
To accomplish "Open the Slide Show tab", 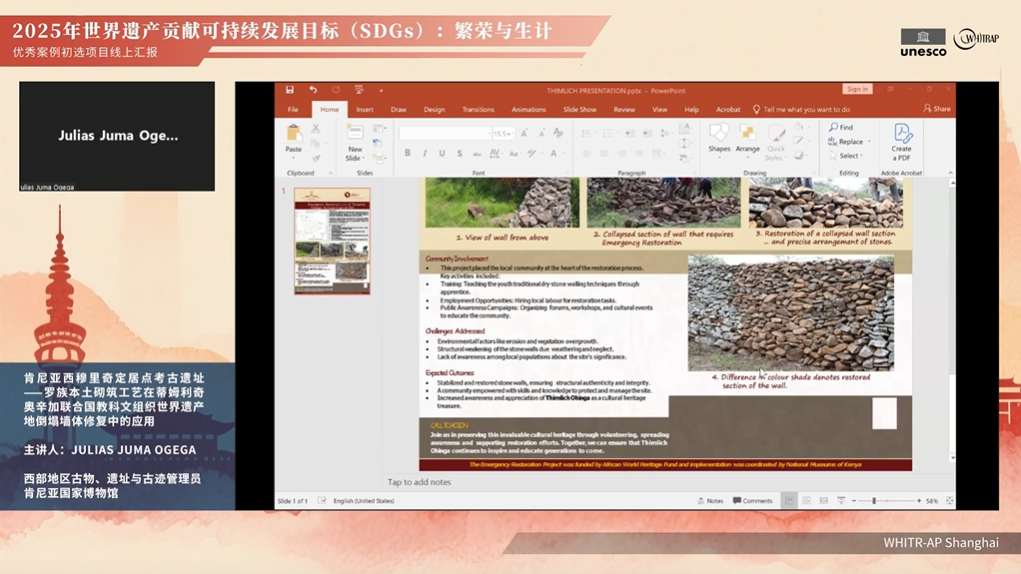I will 579,110.
